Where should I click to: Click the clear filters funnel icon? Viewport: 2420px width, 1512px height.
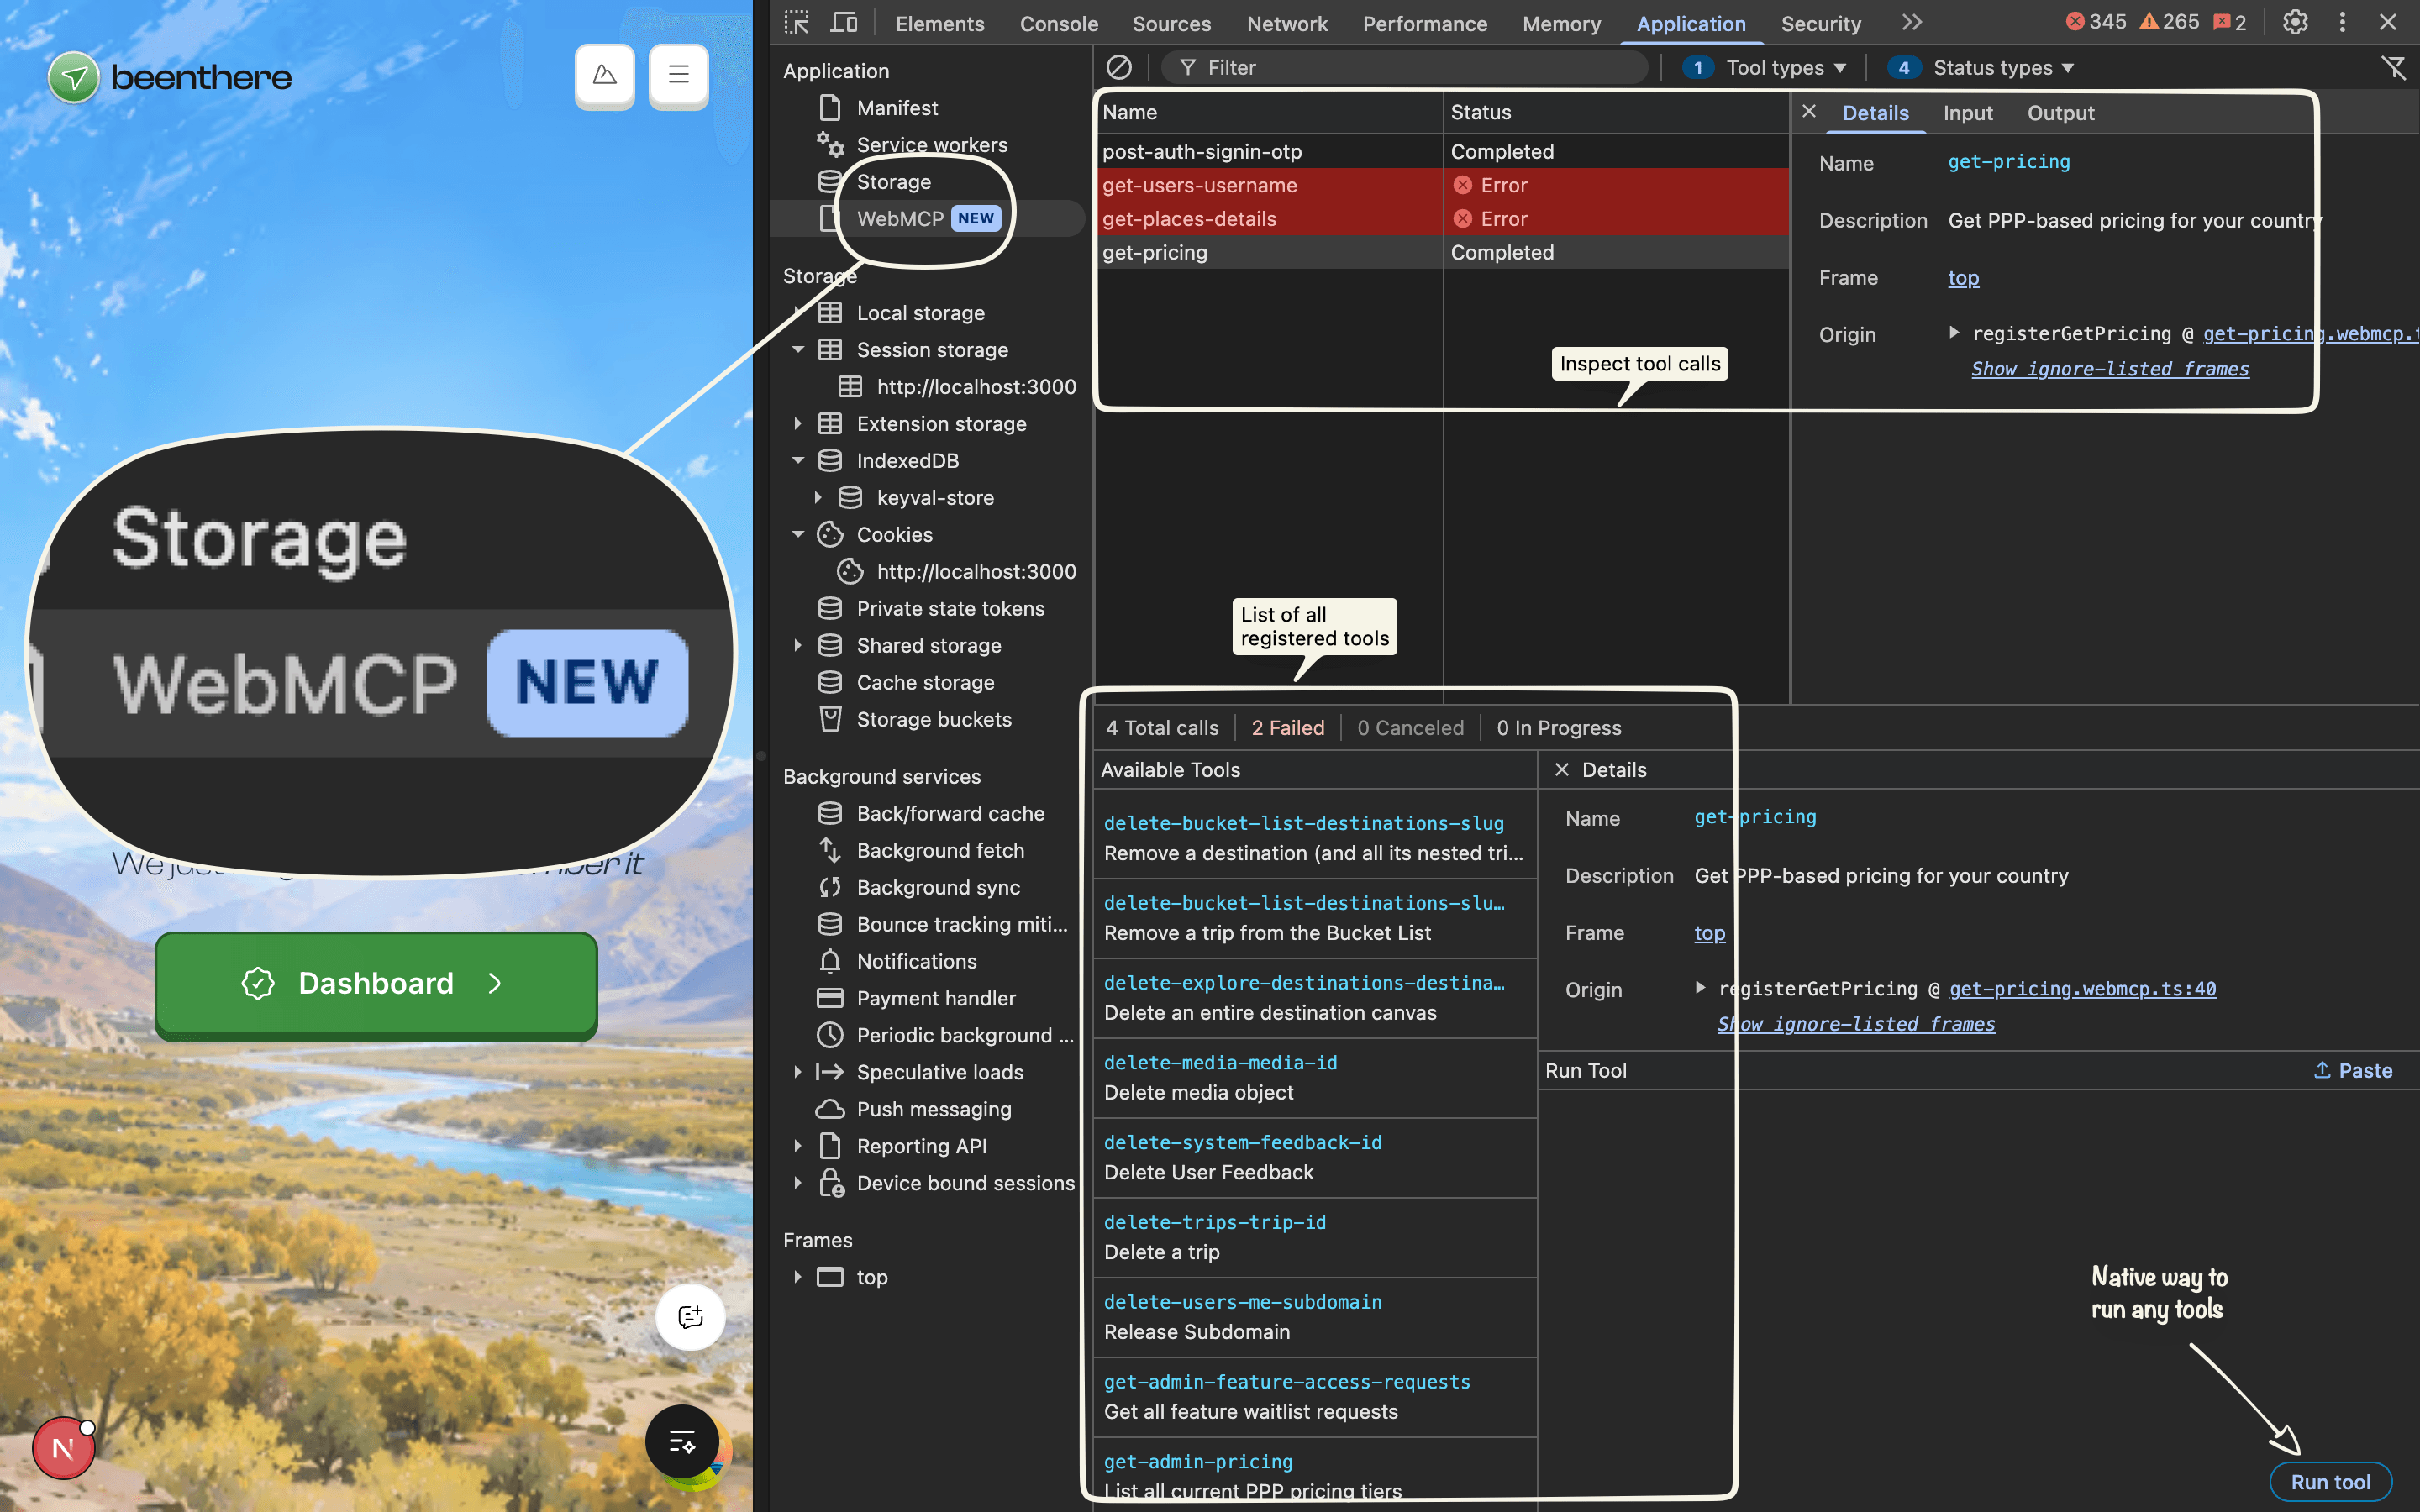[x=2393, y=67]
